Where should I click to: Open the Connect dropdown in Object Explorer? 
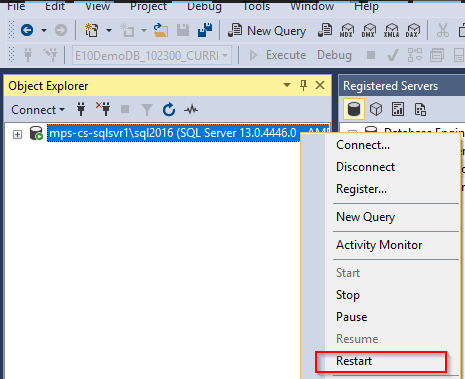coord(38,110)
